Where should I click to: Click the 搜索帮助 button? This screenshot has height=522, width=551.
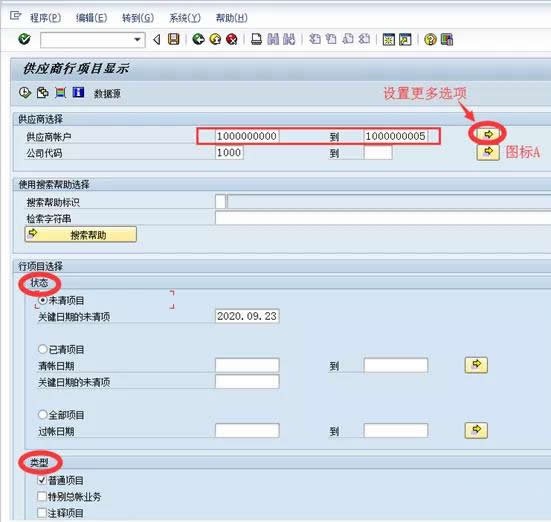click(x=81, y=234)
